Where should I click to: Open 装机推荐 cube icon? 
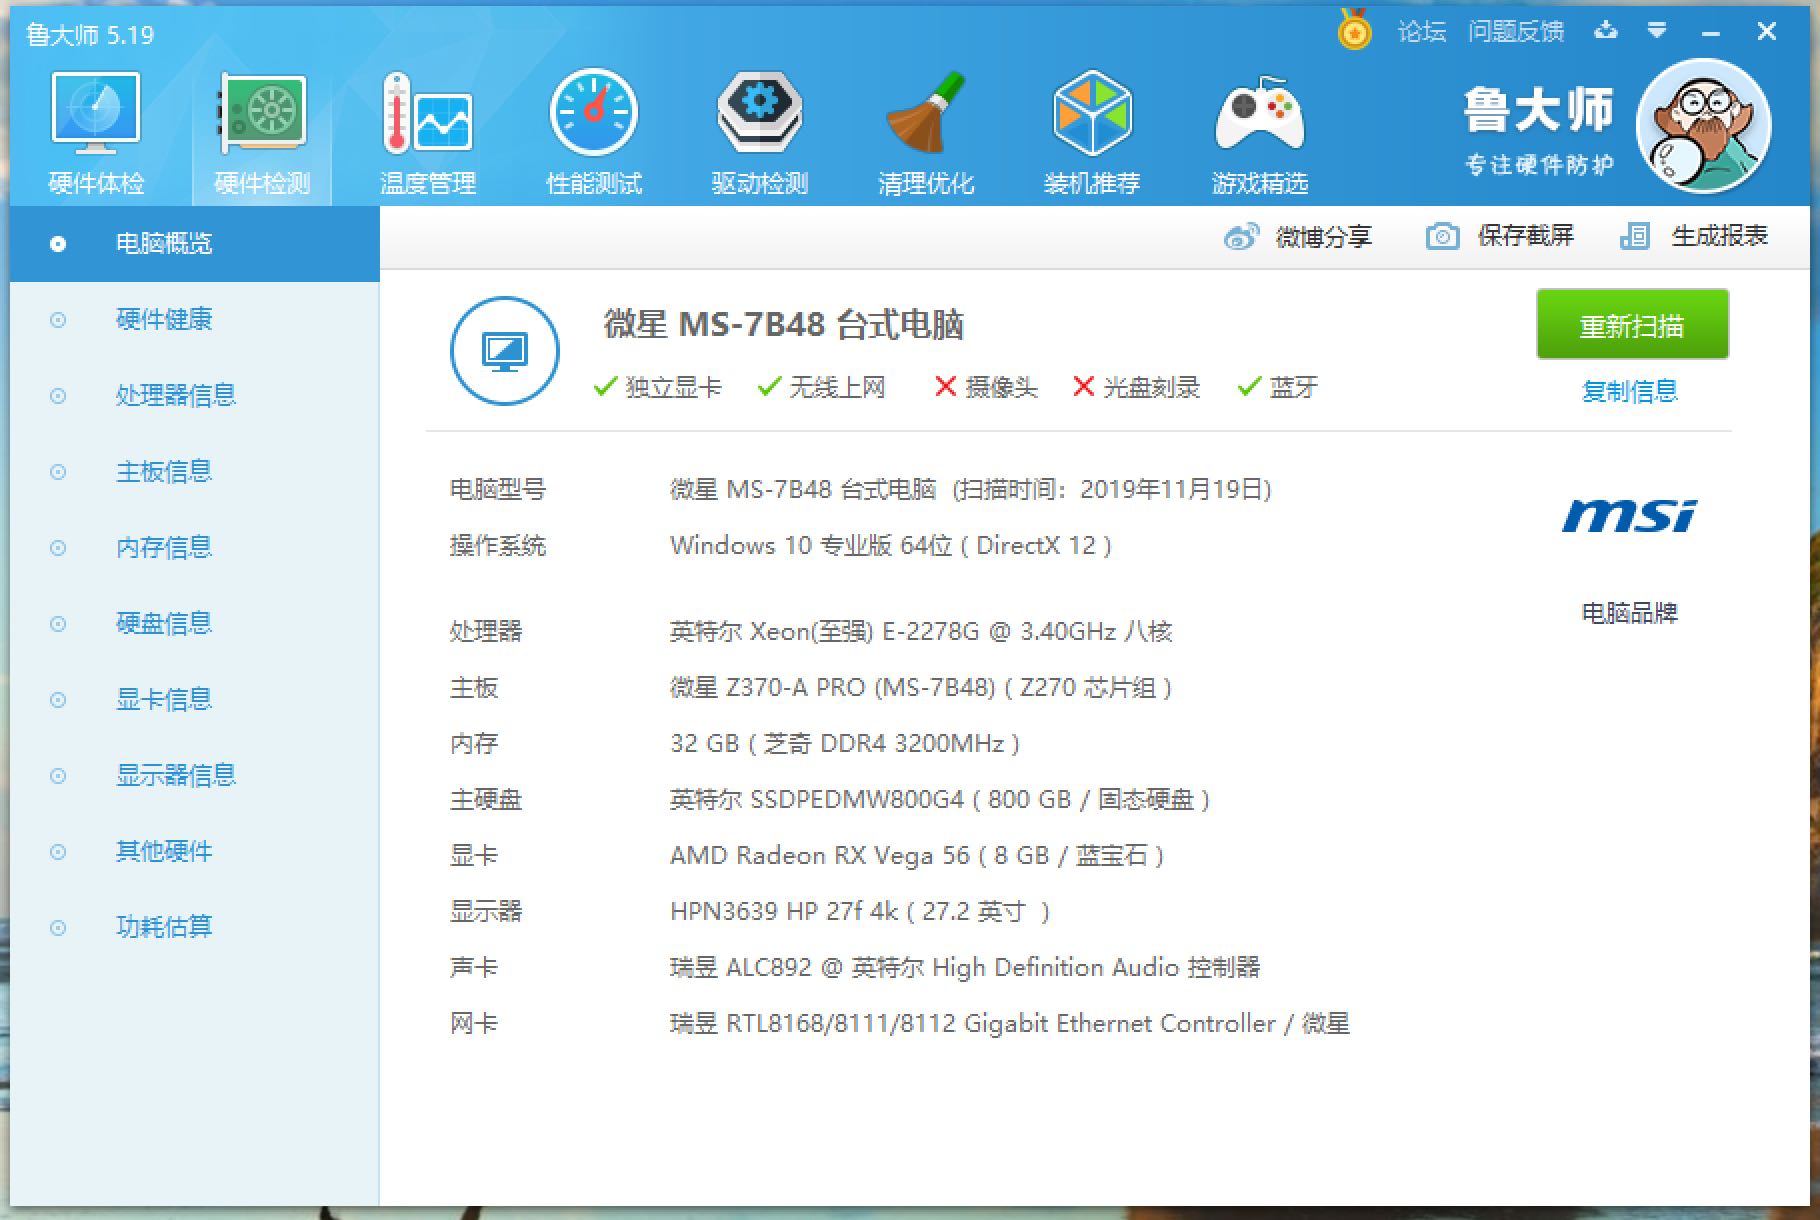coord(1092,112)
